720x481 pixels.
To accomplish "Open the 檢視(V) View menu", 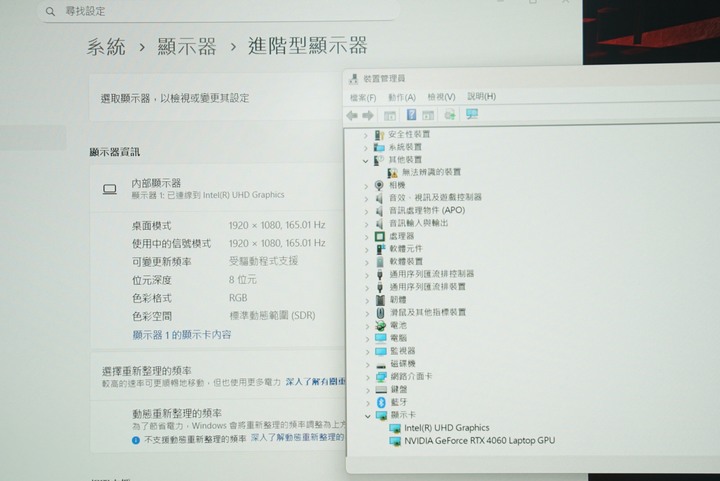I will (x=441, y=97).
